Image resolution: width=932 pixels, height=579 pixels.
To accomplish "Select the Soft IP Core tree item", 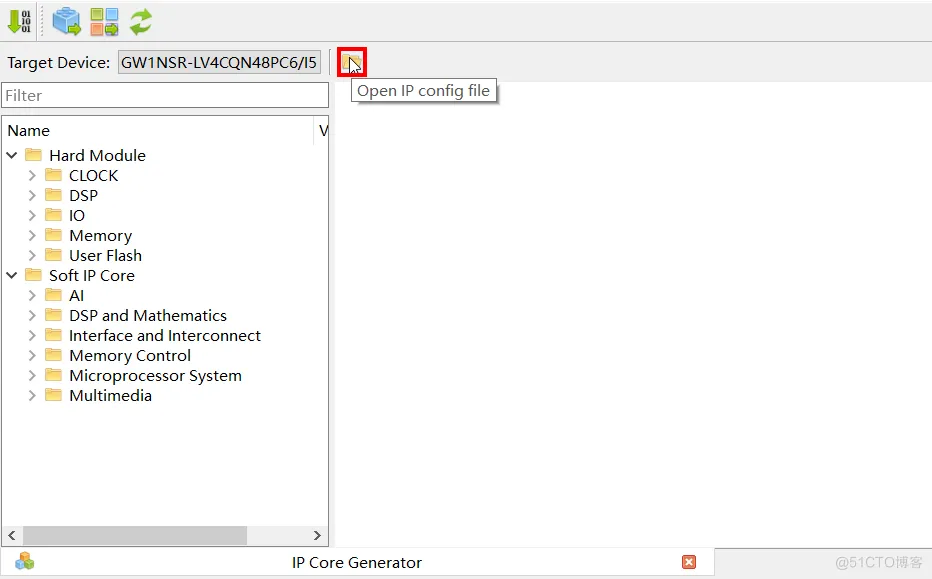I will (x=92, y=275).
